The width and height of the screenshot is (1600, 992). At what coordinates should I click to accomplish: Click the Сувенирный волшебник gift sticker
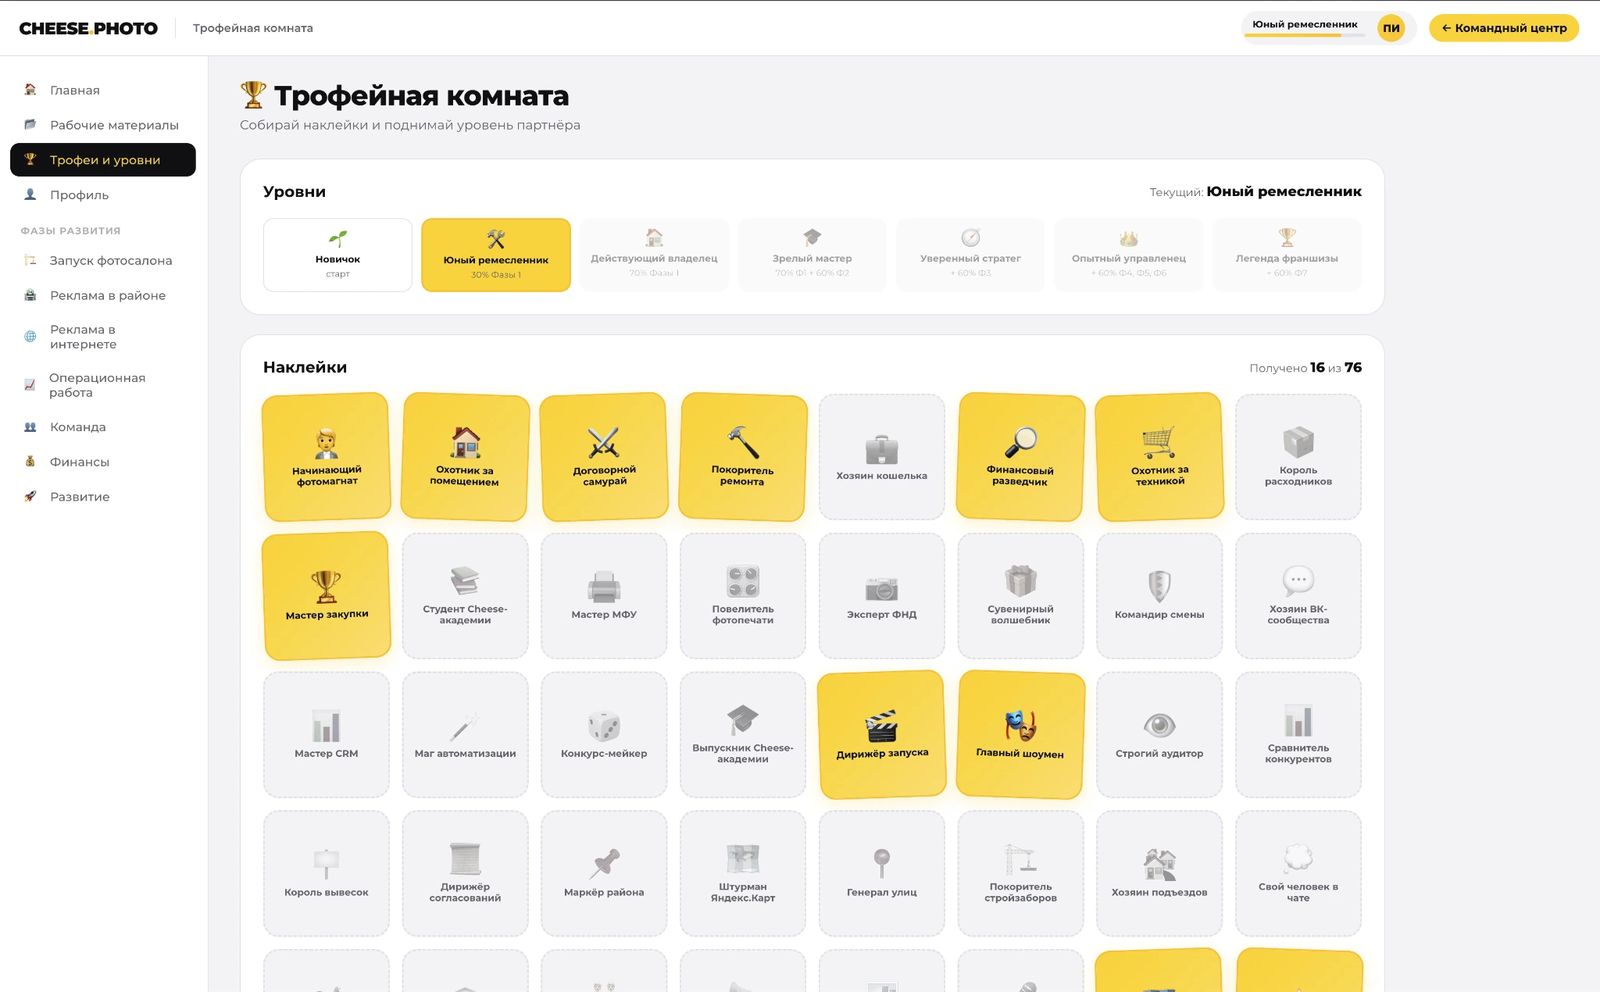point(1020,596)
